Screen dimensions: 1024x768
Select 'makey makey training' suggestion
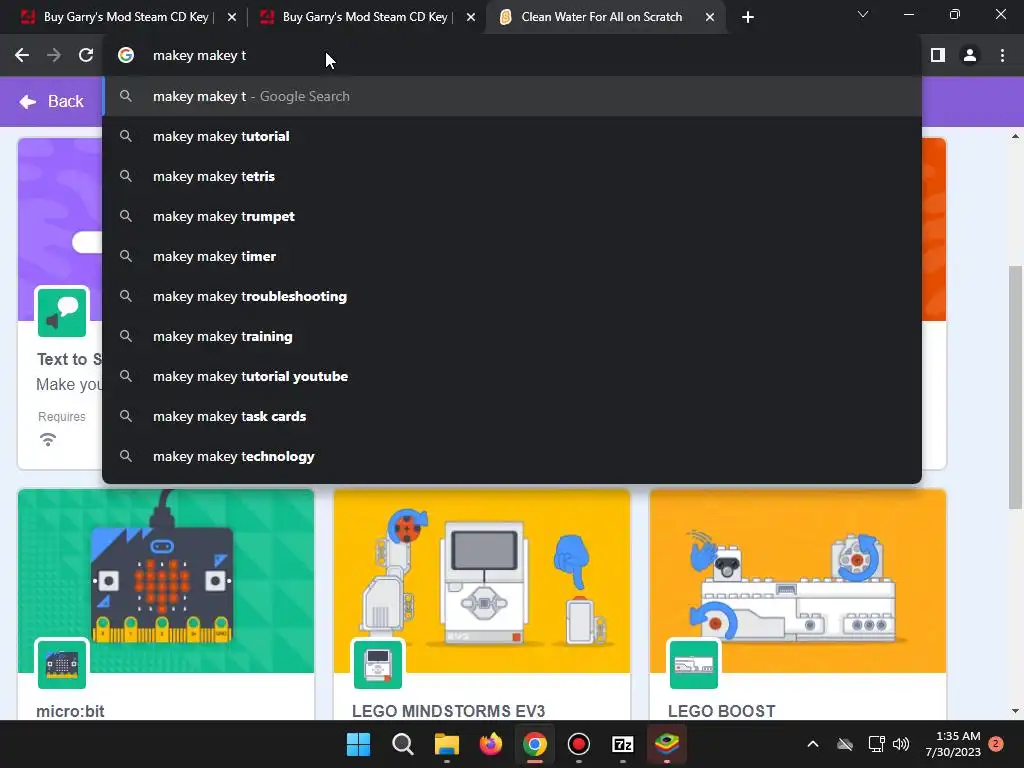512,336
